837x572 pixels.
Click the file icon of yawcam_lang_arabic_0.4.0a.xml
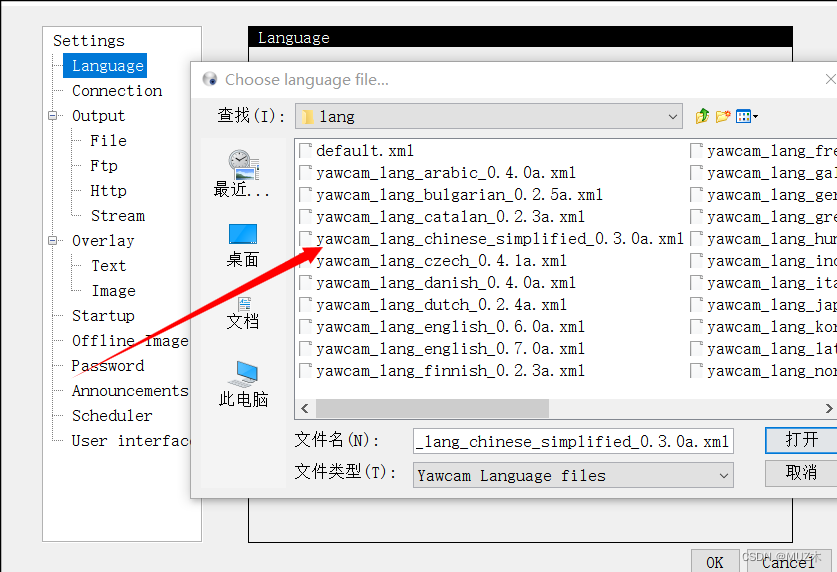tap(306, 172)
